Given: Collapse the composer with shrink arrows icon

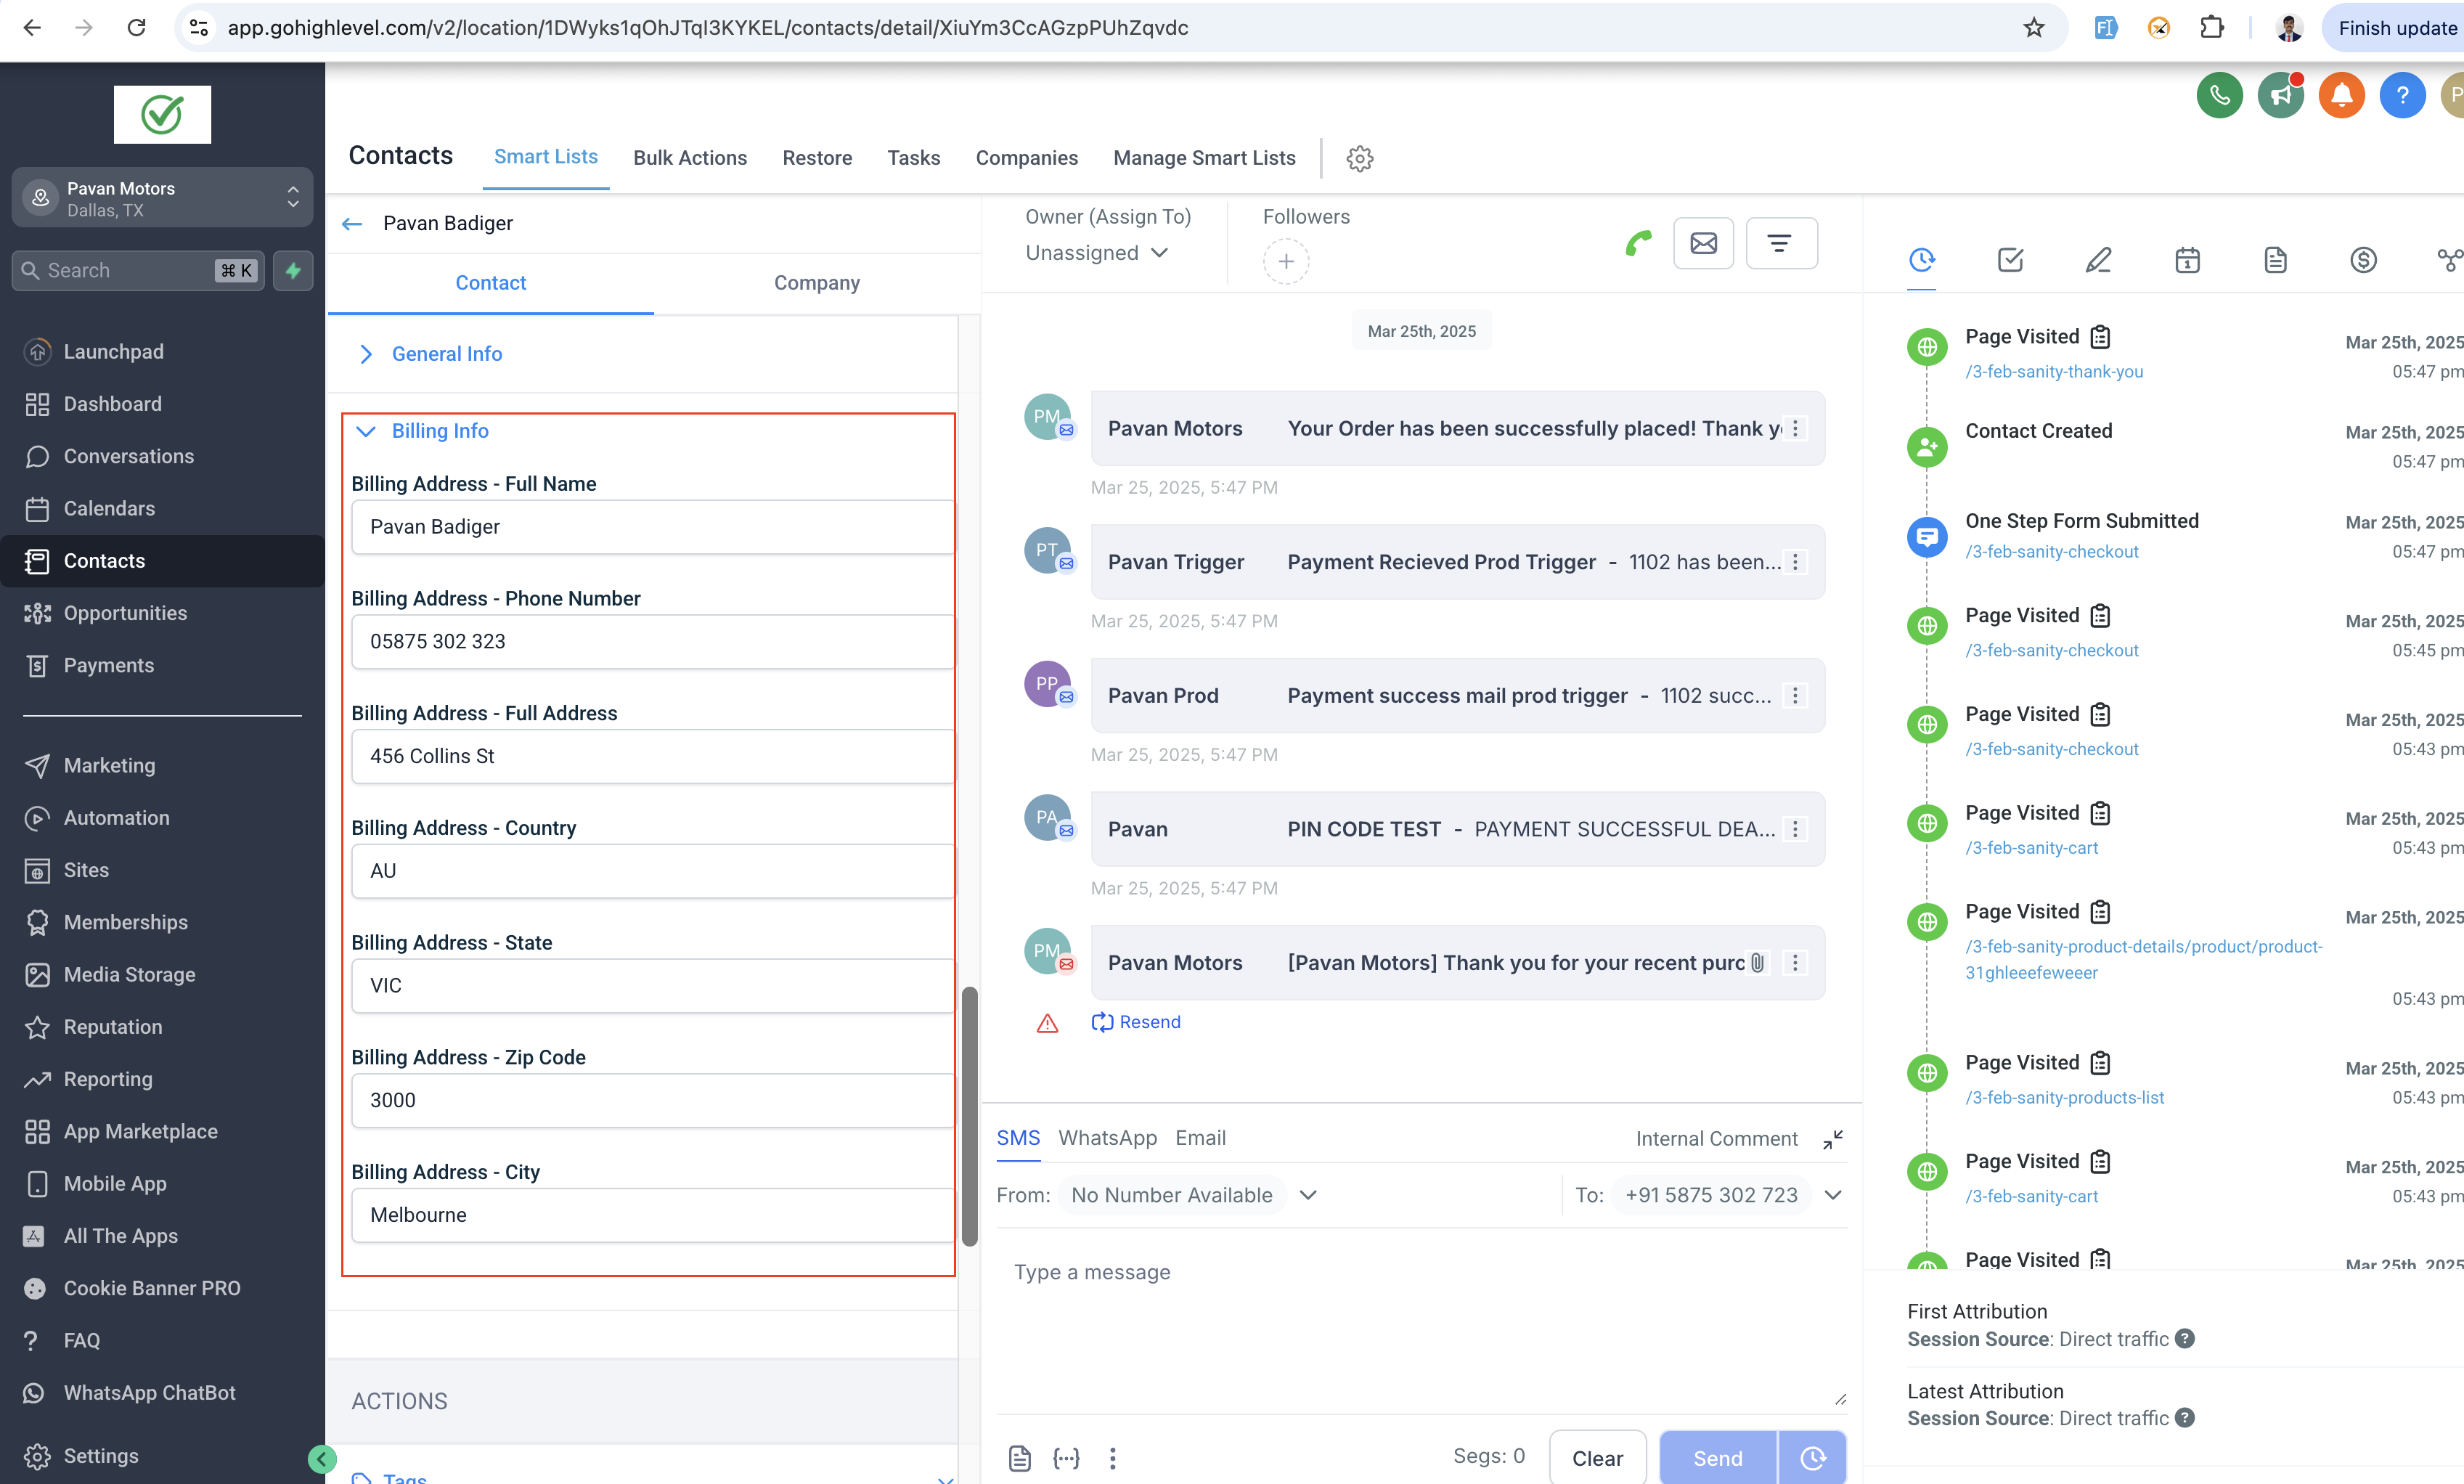Looking at the screenshot, I should [x=1832, y=1139].
